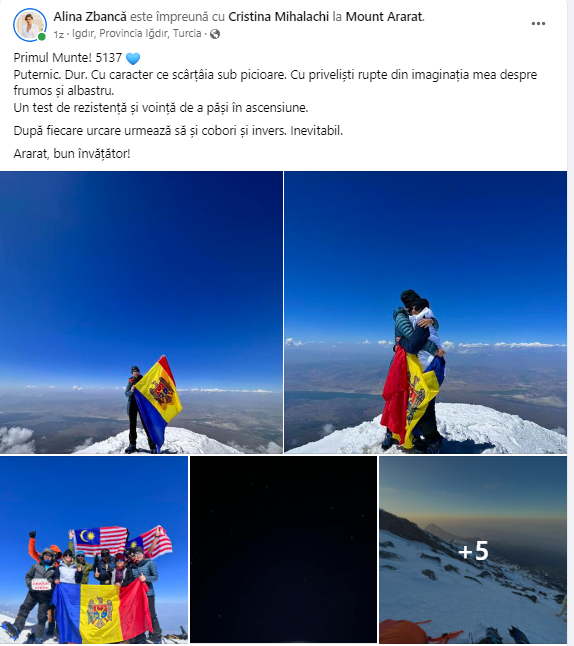Screen dimensions: 574x646
Task: Click the 'Primul Munte! 5137' text line
Action: [x=68, y=58]
